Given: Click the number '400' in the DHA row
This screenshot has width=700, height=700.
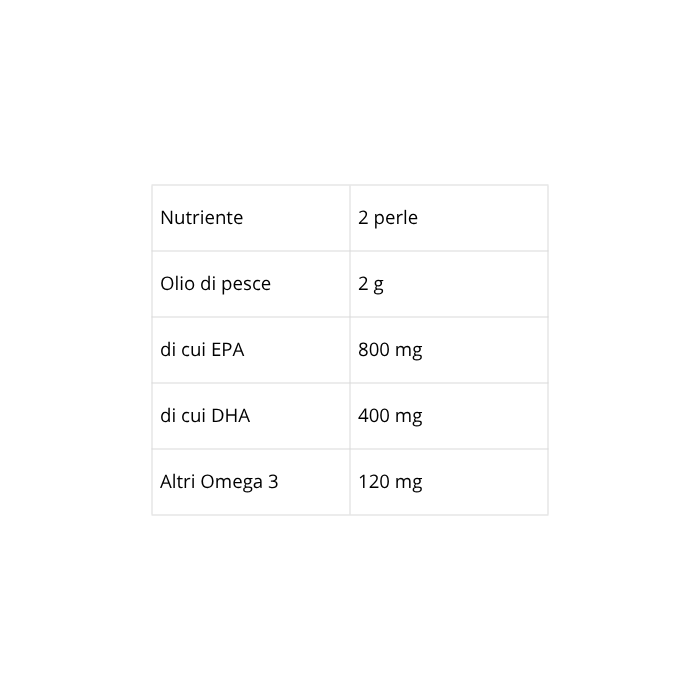Looking at the screenshot, I should click(374, 416).
